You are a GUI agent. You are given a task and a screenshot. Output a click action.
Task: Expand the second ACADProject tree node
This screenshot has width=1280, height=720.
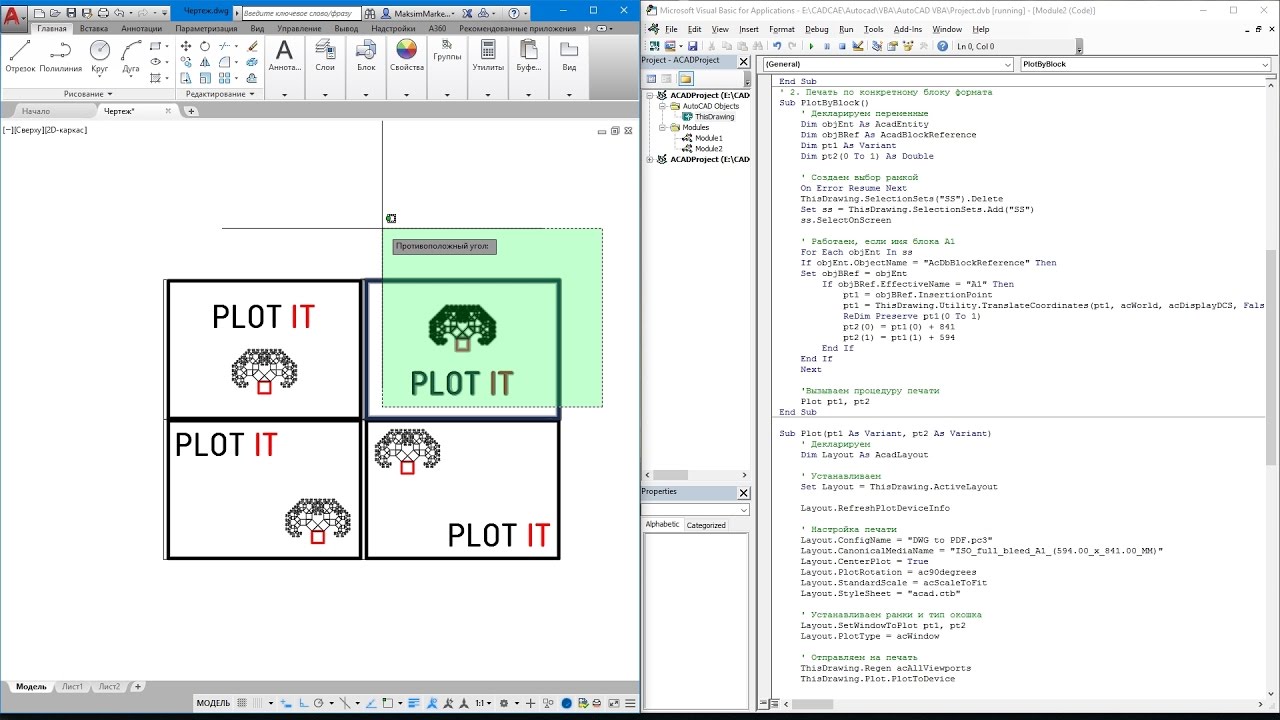point(650,160)
